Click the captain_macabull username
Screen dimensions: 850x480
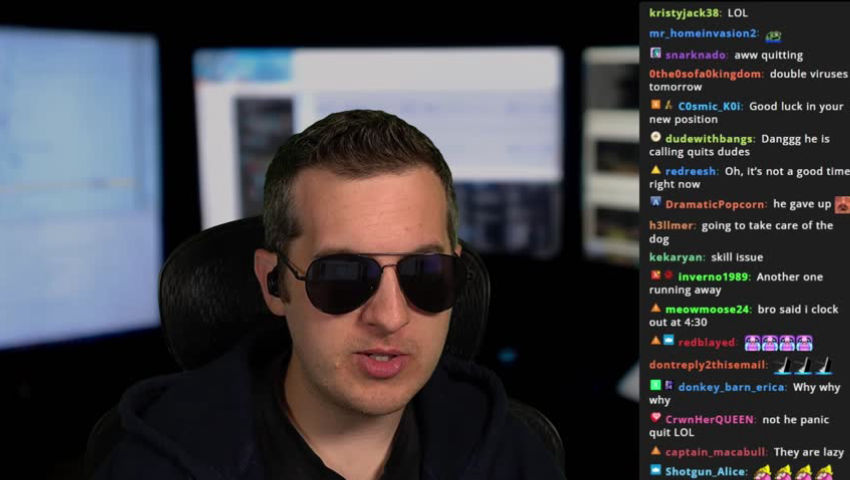[716, 452]
